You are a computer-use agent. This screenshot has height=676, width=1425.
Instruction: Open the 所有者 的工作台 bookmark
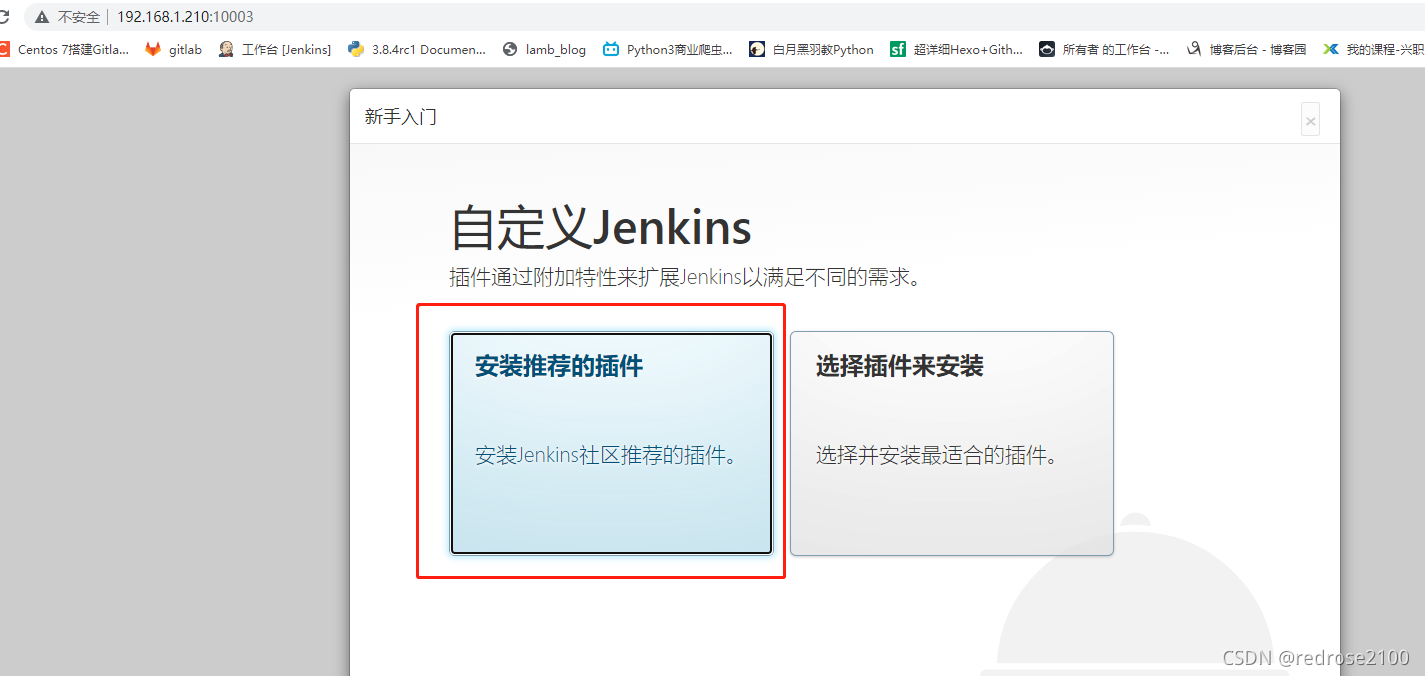coord(1104,49)
